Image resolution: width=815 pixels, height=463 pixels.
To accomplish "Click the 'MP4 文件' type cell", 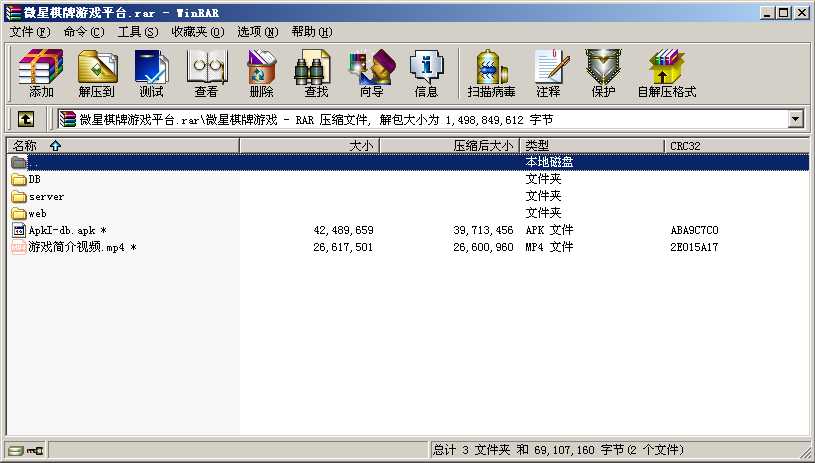I will click(549, 247).
